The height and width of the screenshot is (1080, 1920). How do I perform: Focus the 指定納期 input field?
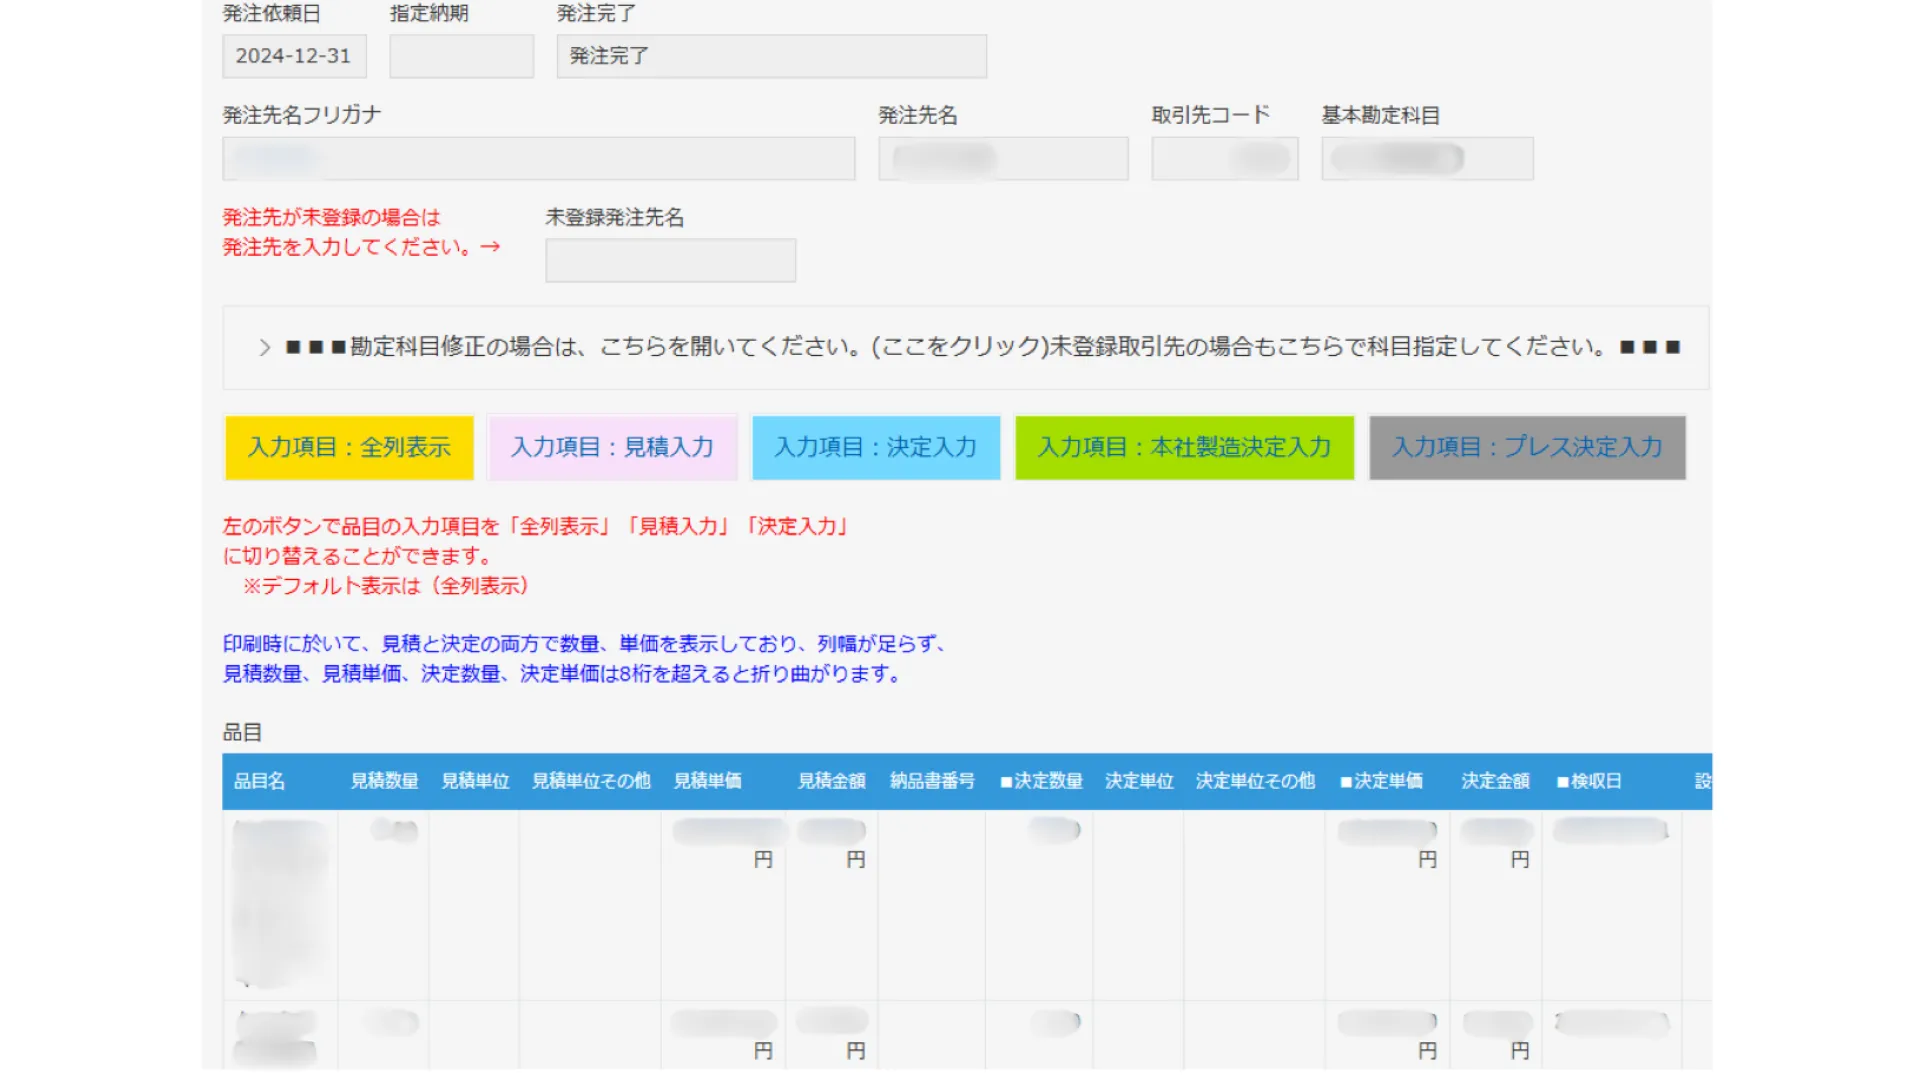pyautogui.click(x=461, y=56)
